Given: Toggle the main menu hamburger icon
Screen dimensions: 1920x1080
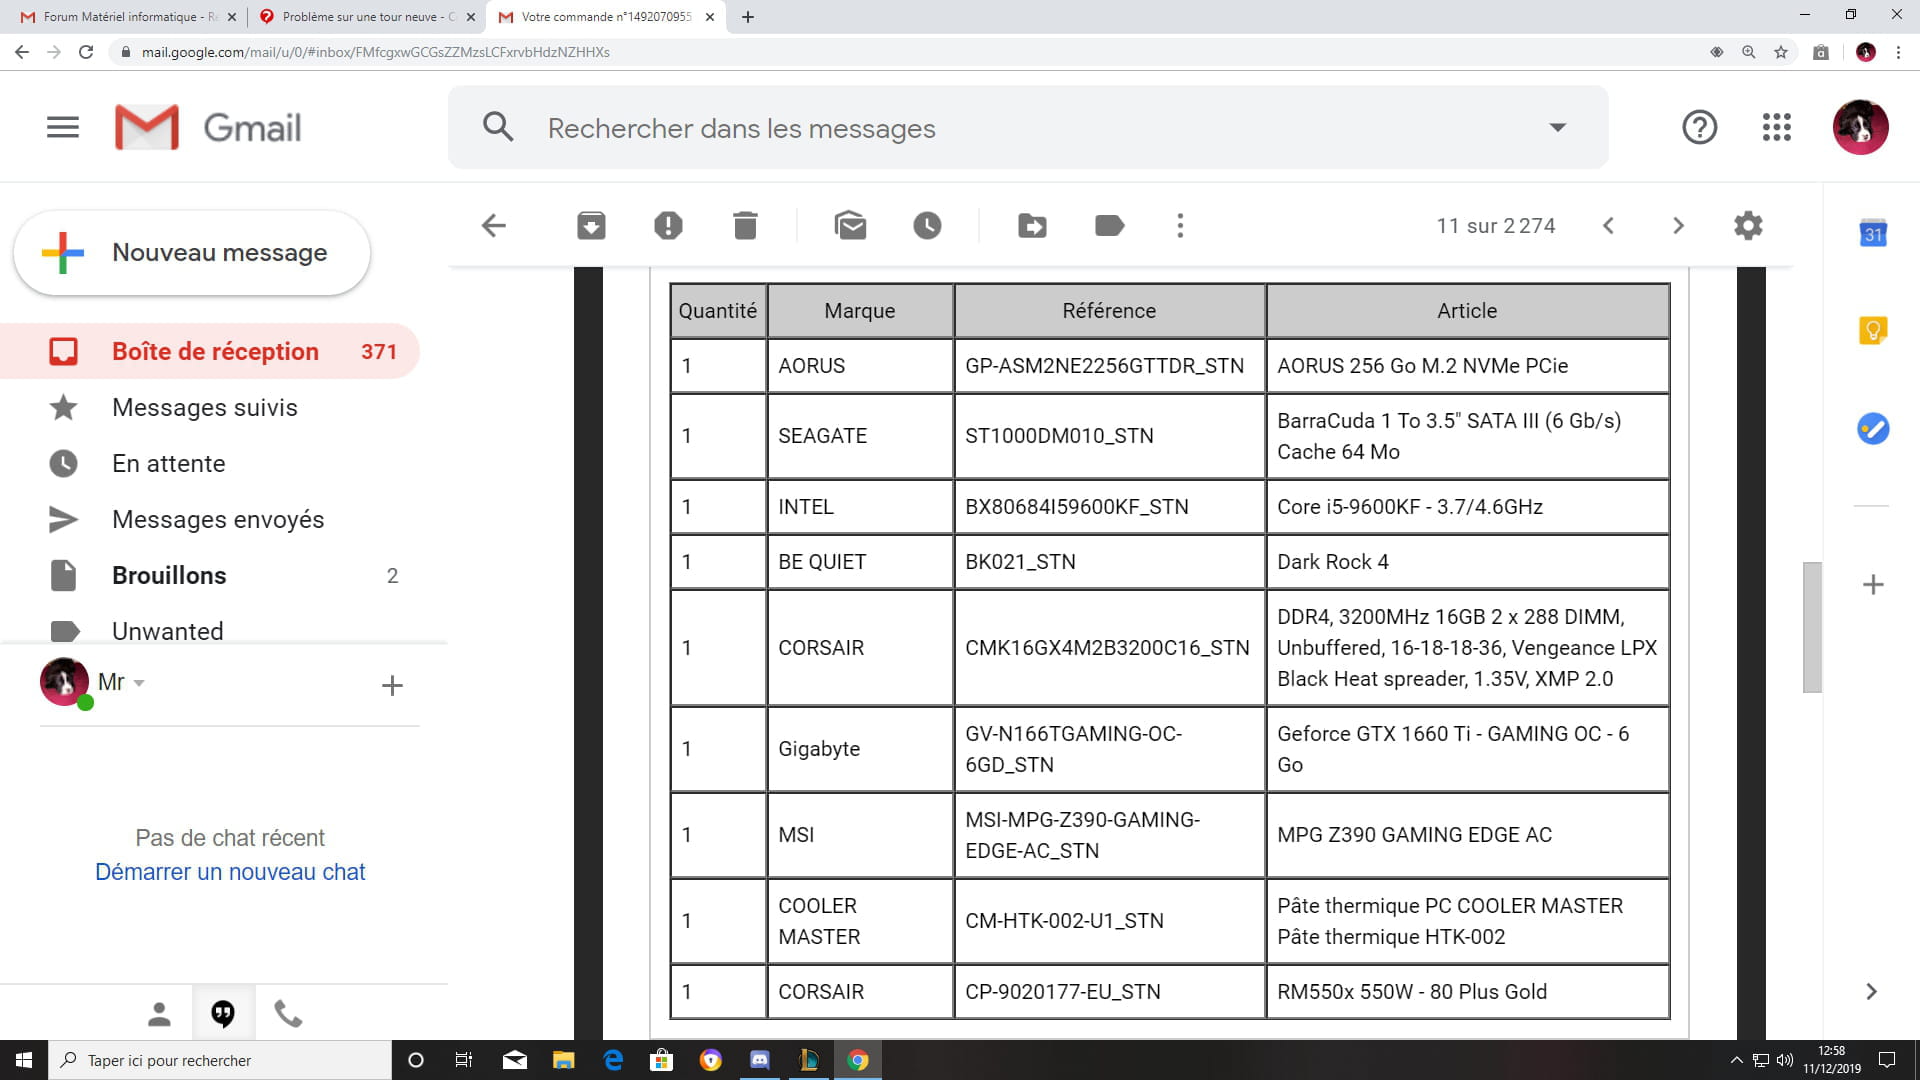Looking at the screenshot, I should [63, 127].
